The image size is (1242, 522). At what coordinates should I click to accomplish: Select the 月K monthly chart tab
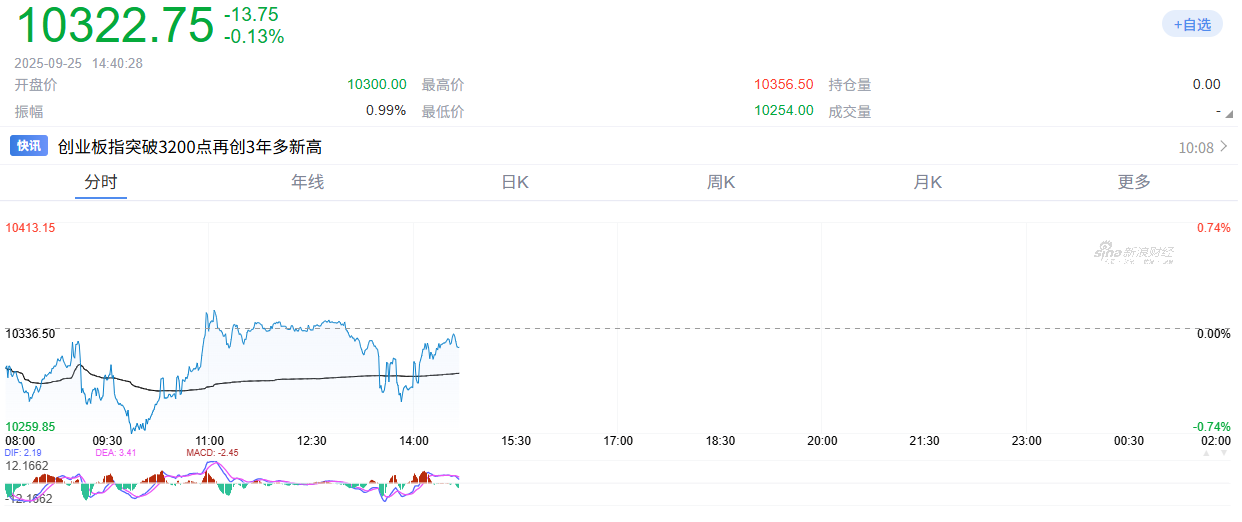(x=927, y=182)
